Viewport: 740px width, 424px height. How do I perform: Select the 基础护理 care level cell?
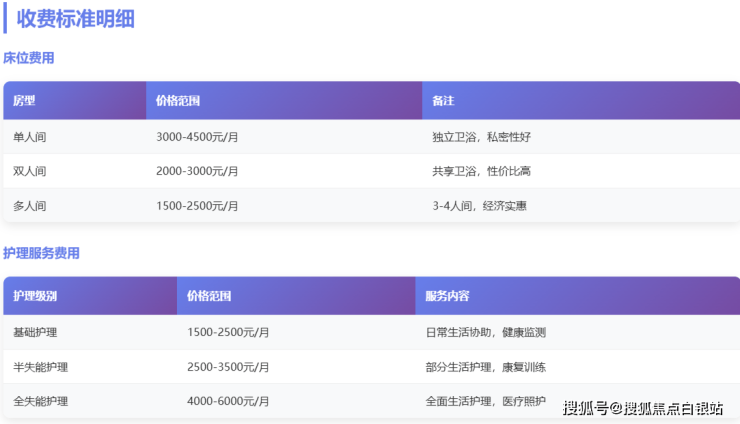35,332
